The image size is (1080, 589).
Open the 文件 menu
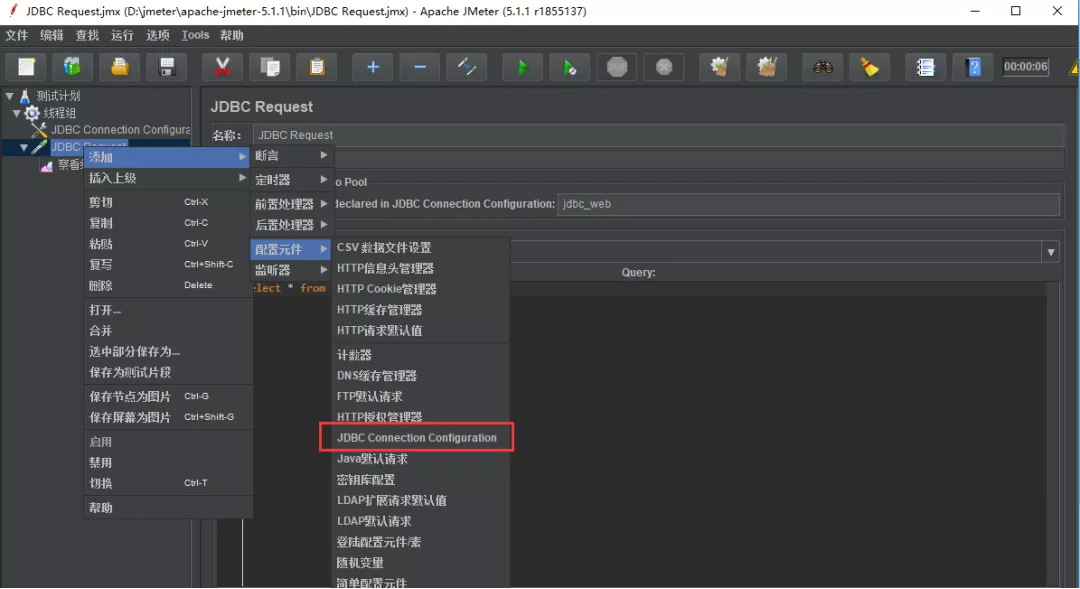point(17,35)
